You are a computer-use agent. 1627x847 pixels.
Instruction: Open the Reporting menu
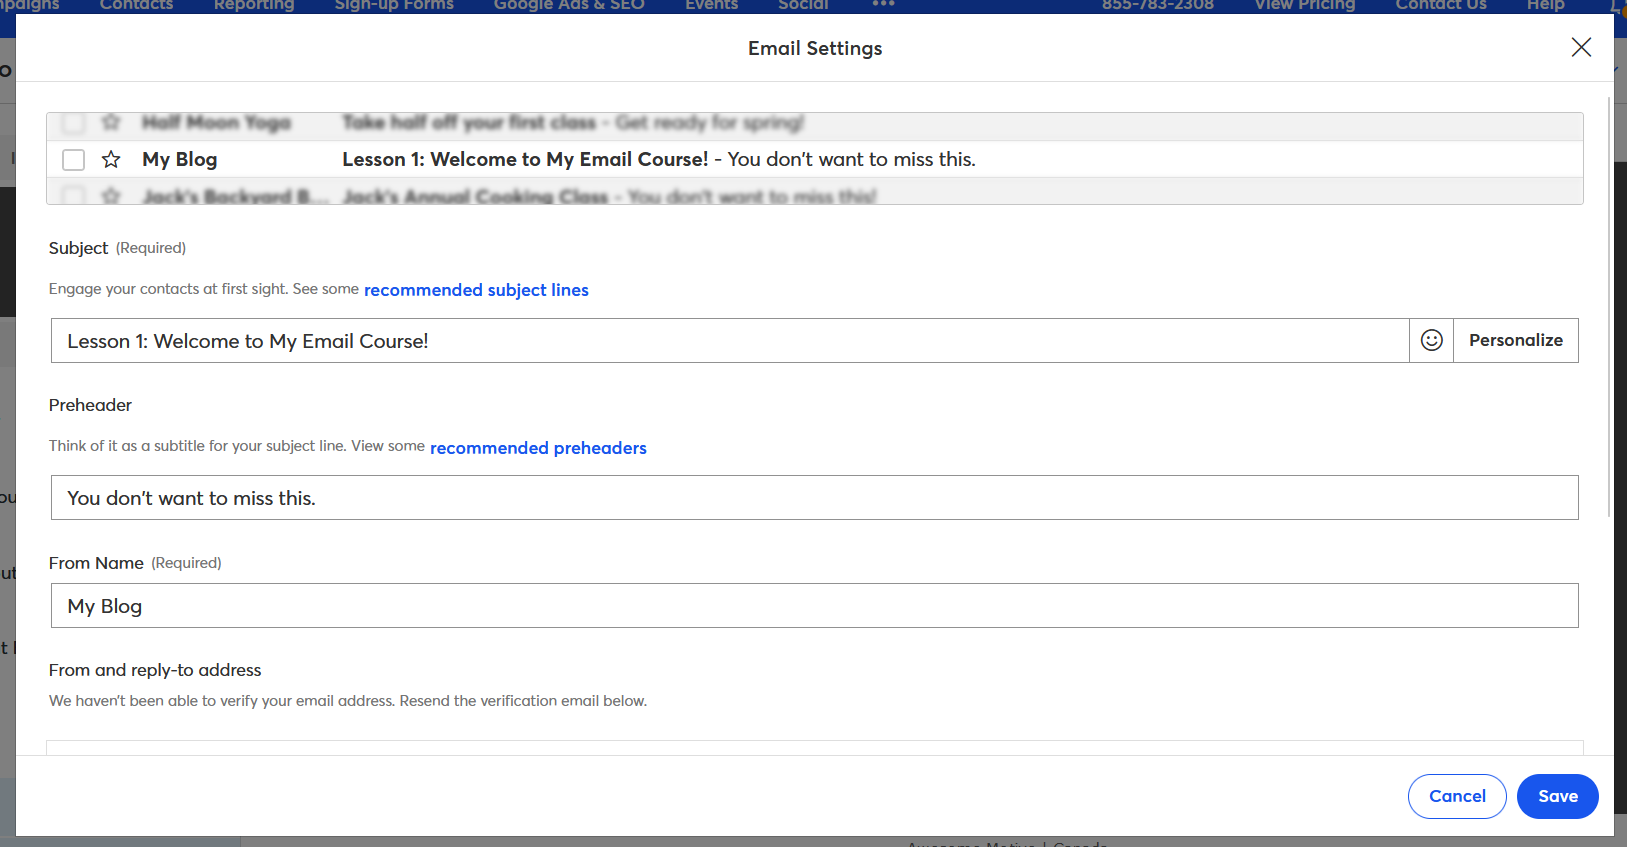254,5
